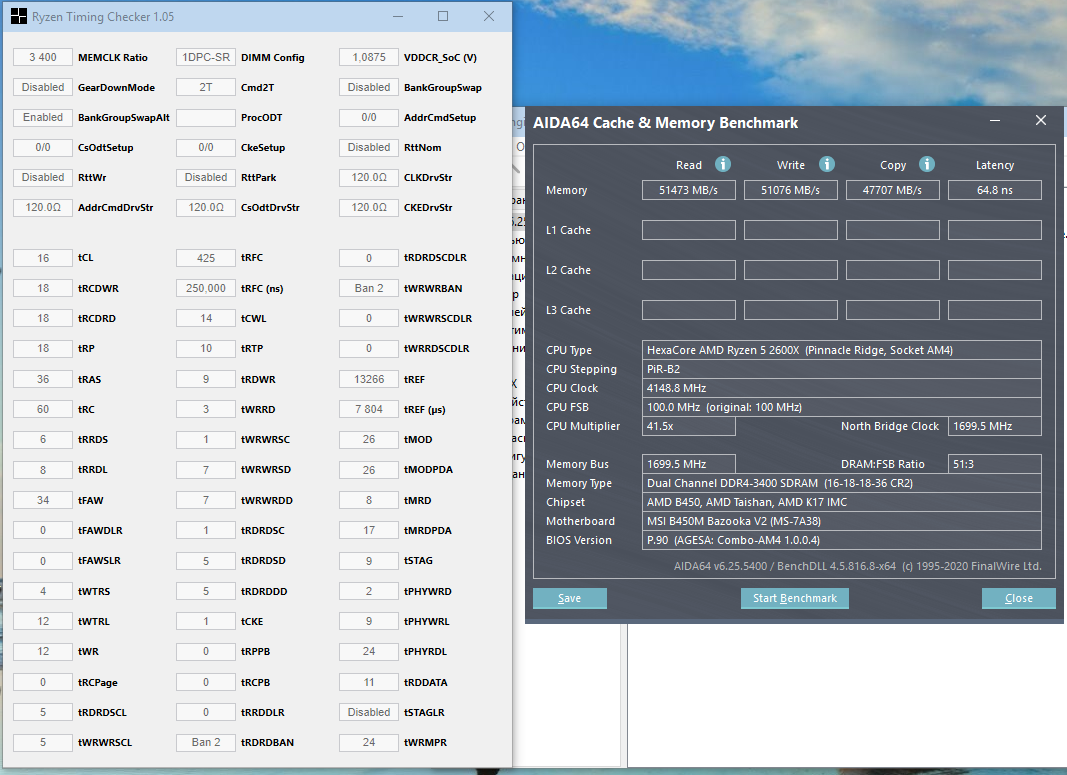Screen dimensions: 1067x775
Task: Click the CLKDrvStr value field
Action: point(369,177)
